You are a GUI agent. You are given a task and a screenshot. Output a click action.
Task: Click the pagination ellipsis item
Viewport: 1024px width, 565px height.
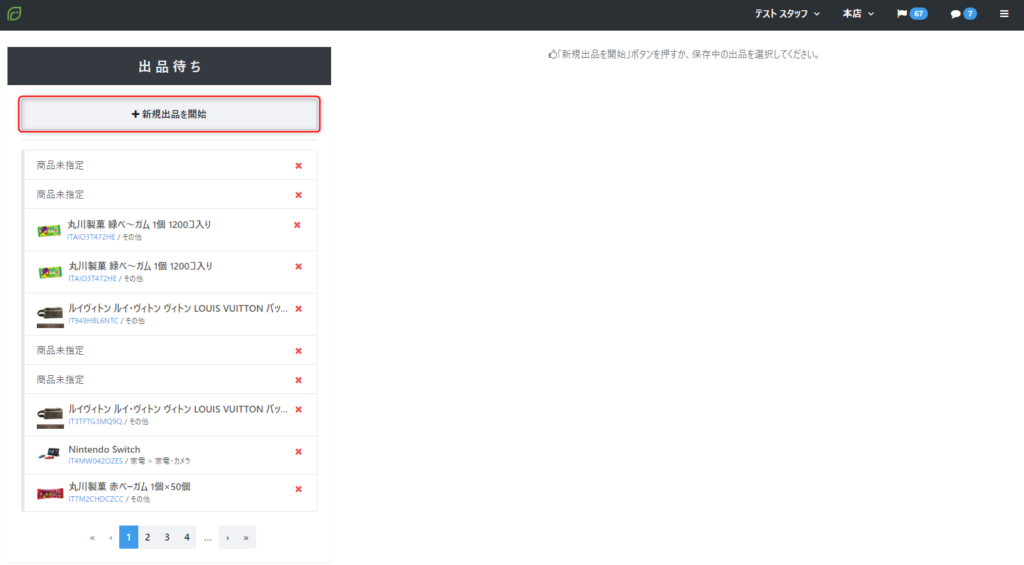tap(208, 538)
